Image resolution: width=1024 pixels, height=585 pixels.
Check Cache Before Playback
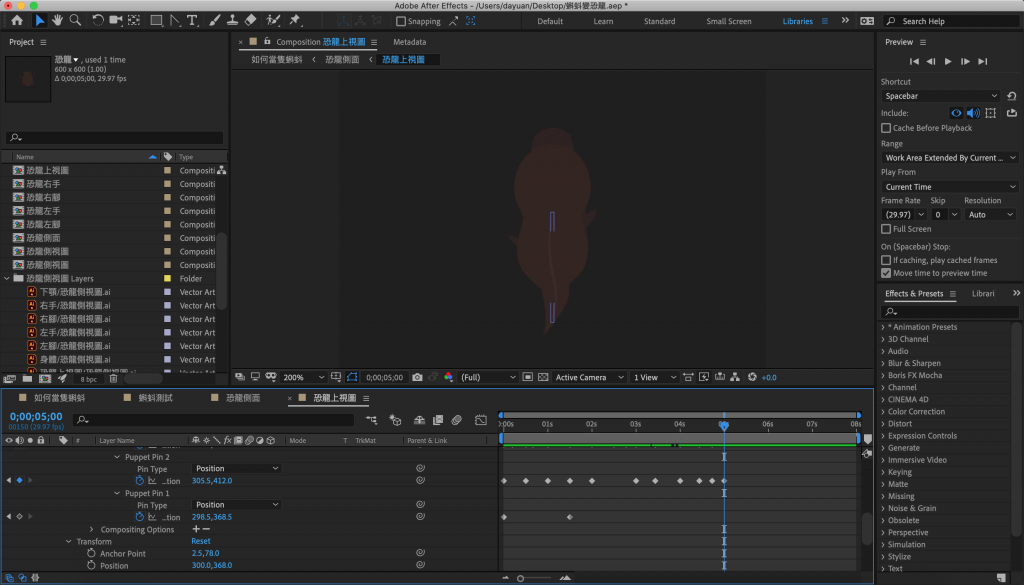click(886, 128)
